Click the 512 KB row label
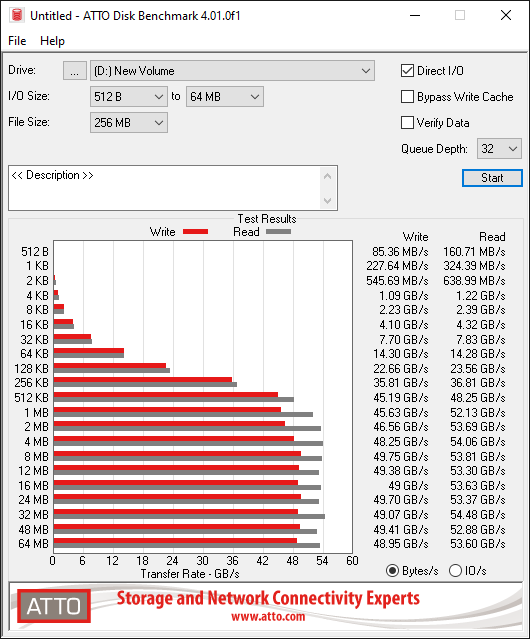 click(x=31, y=398)
